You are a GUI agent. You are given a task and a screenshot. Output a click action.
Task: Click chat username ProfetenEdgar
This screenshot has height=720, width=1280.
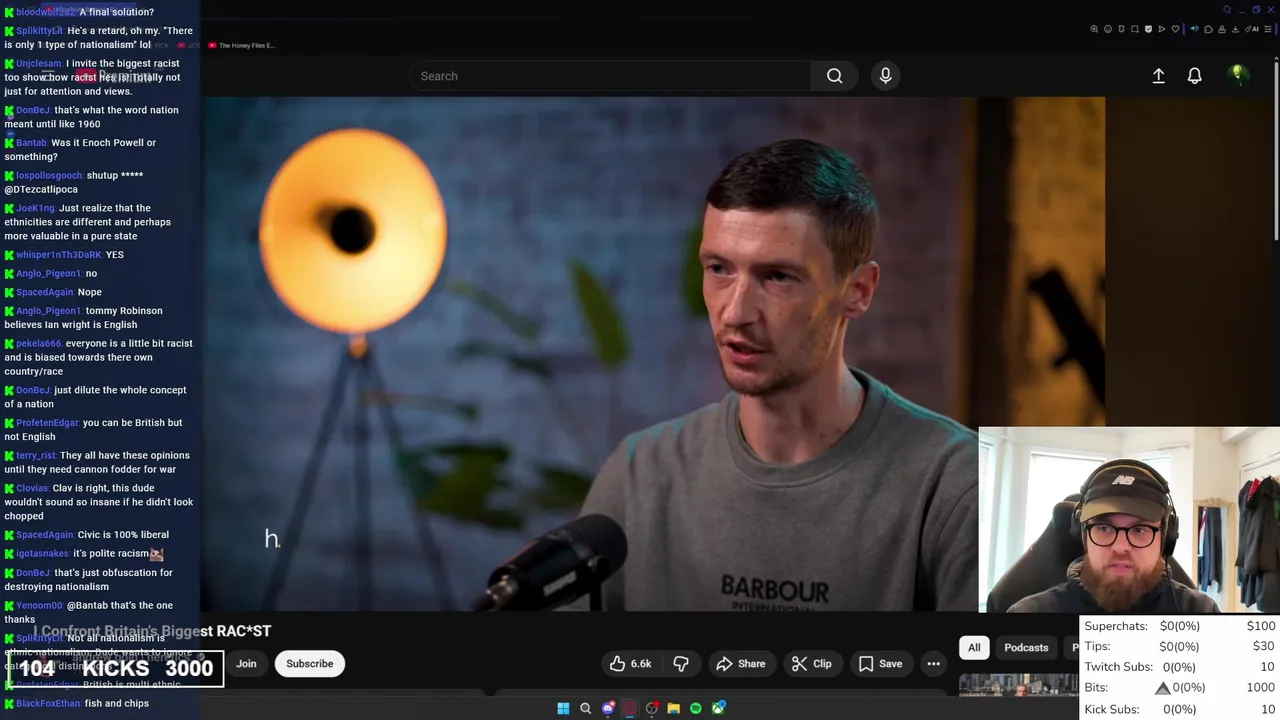[x=48, y=423]
